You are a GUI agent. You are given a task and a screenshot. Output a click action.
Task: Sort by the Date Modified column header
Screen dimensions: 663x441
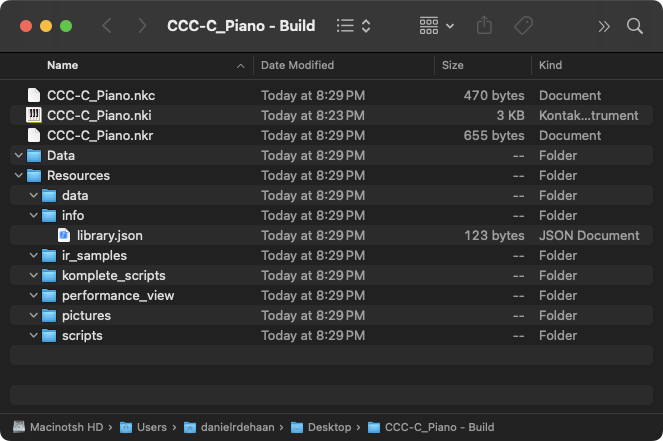point(297,65)
